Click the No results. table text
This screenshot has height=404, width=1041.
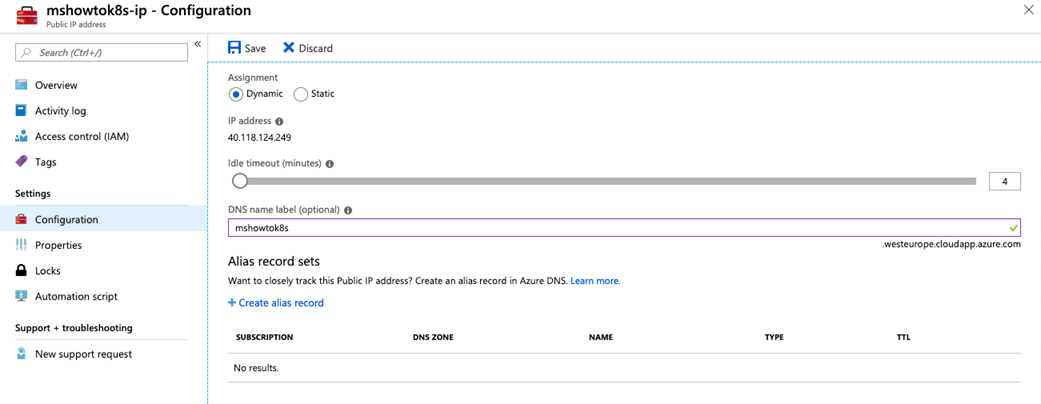point(257,368)
